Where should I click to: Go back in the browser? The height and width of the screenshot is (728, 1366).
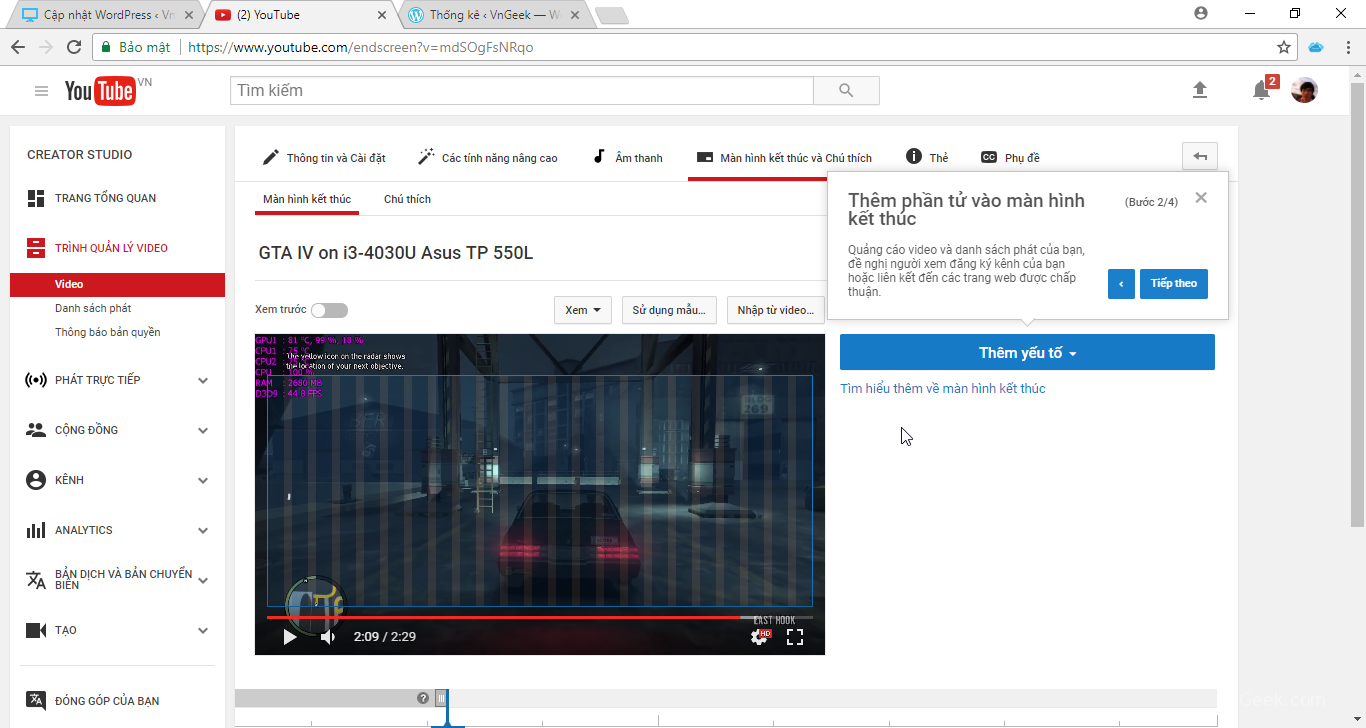click(18, 47)
